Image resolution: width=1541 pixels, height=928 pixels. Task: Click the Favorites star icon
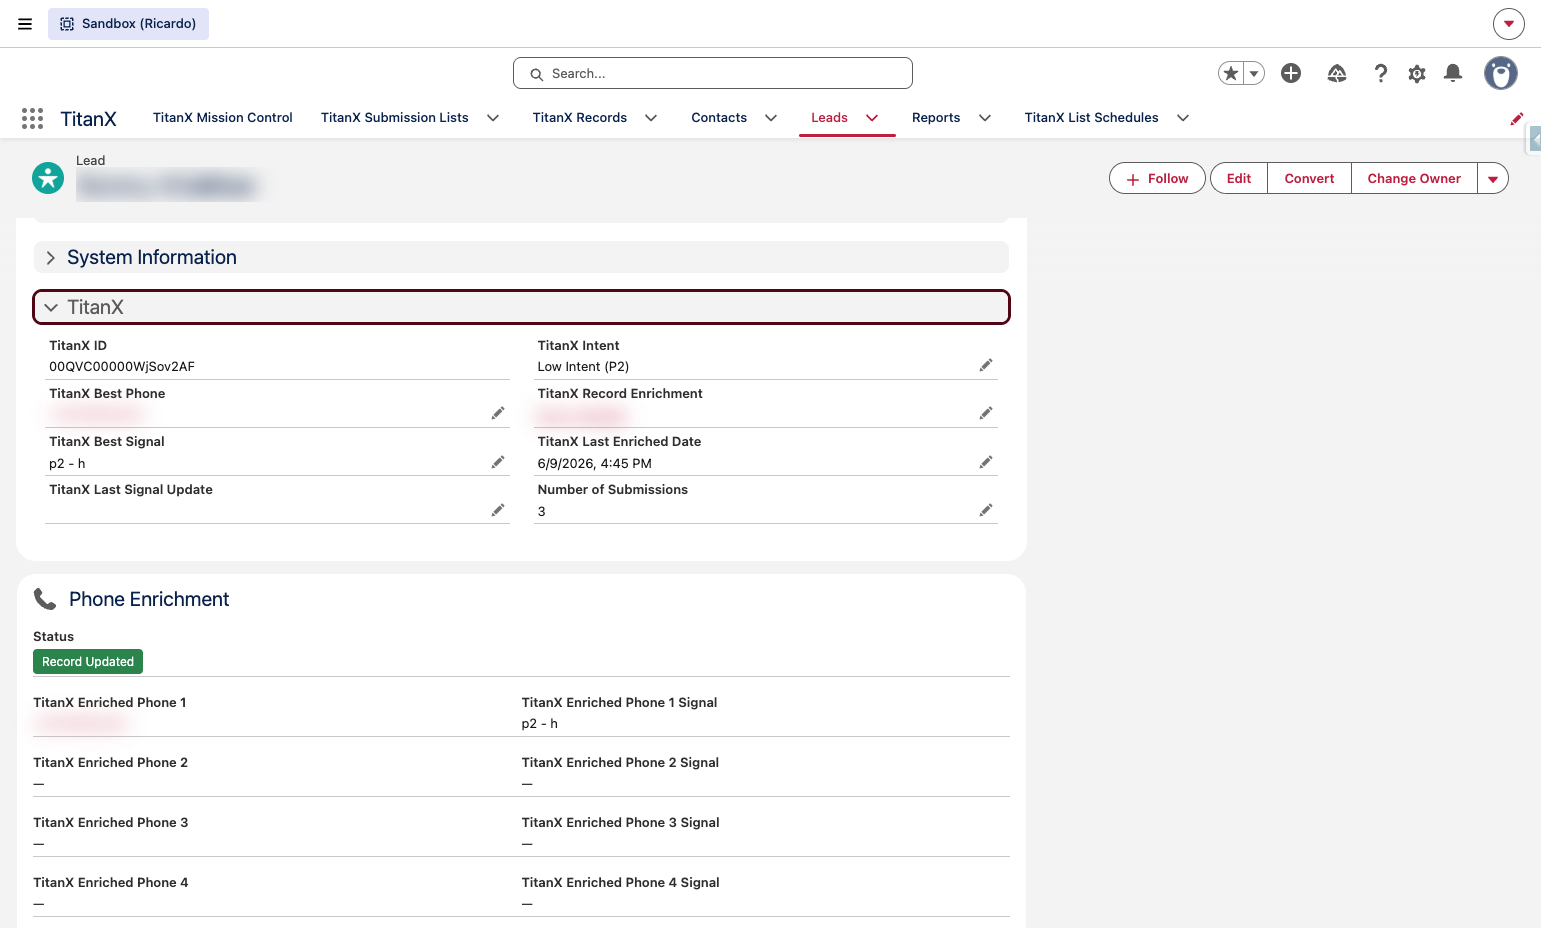pyautogui.click(x=1231, y=73)
